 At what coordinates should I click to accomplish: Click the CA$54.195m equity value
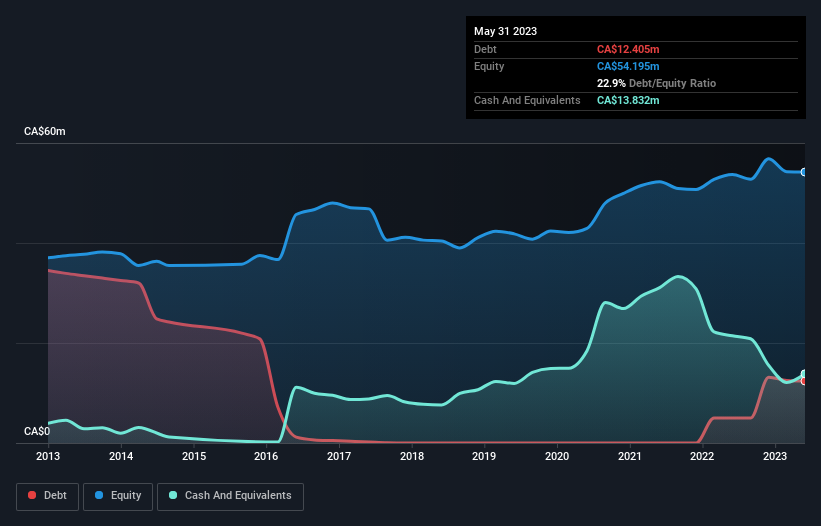pyautogui.click(x=628, y=66)
